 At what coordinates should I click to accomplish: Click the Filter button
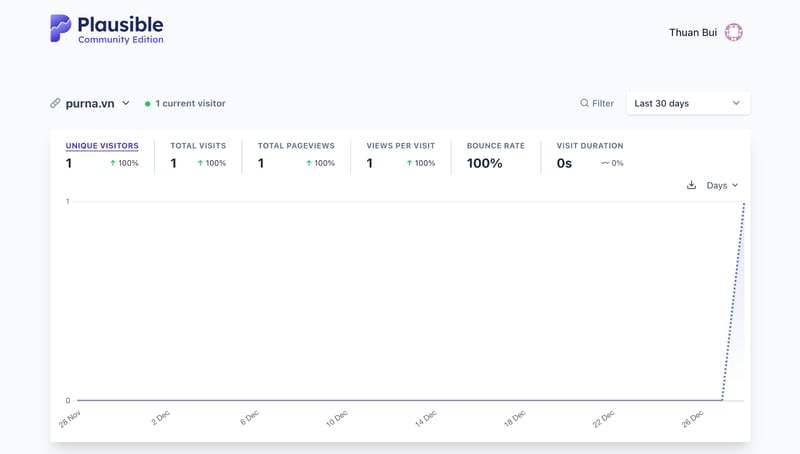point(597,103)
